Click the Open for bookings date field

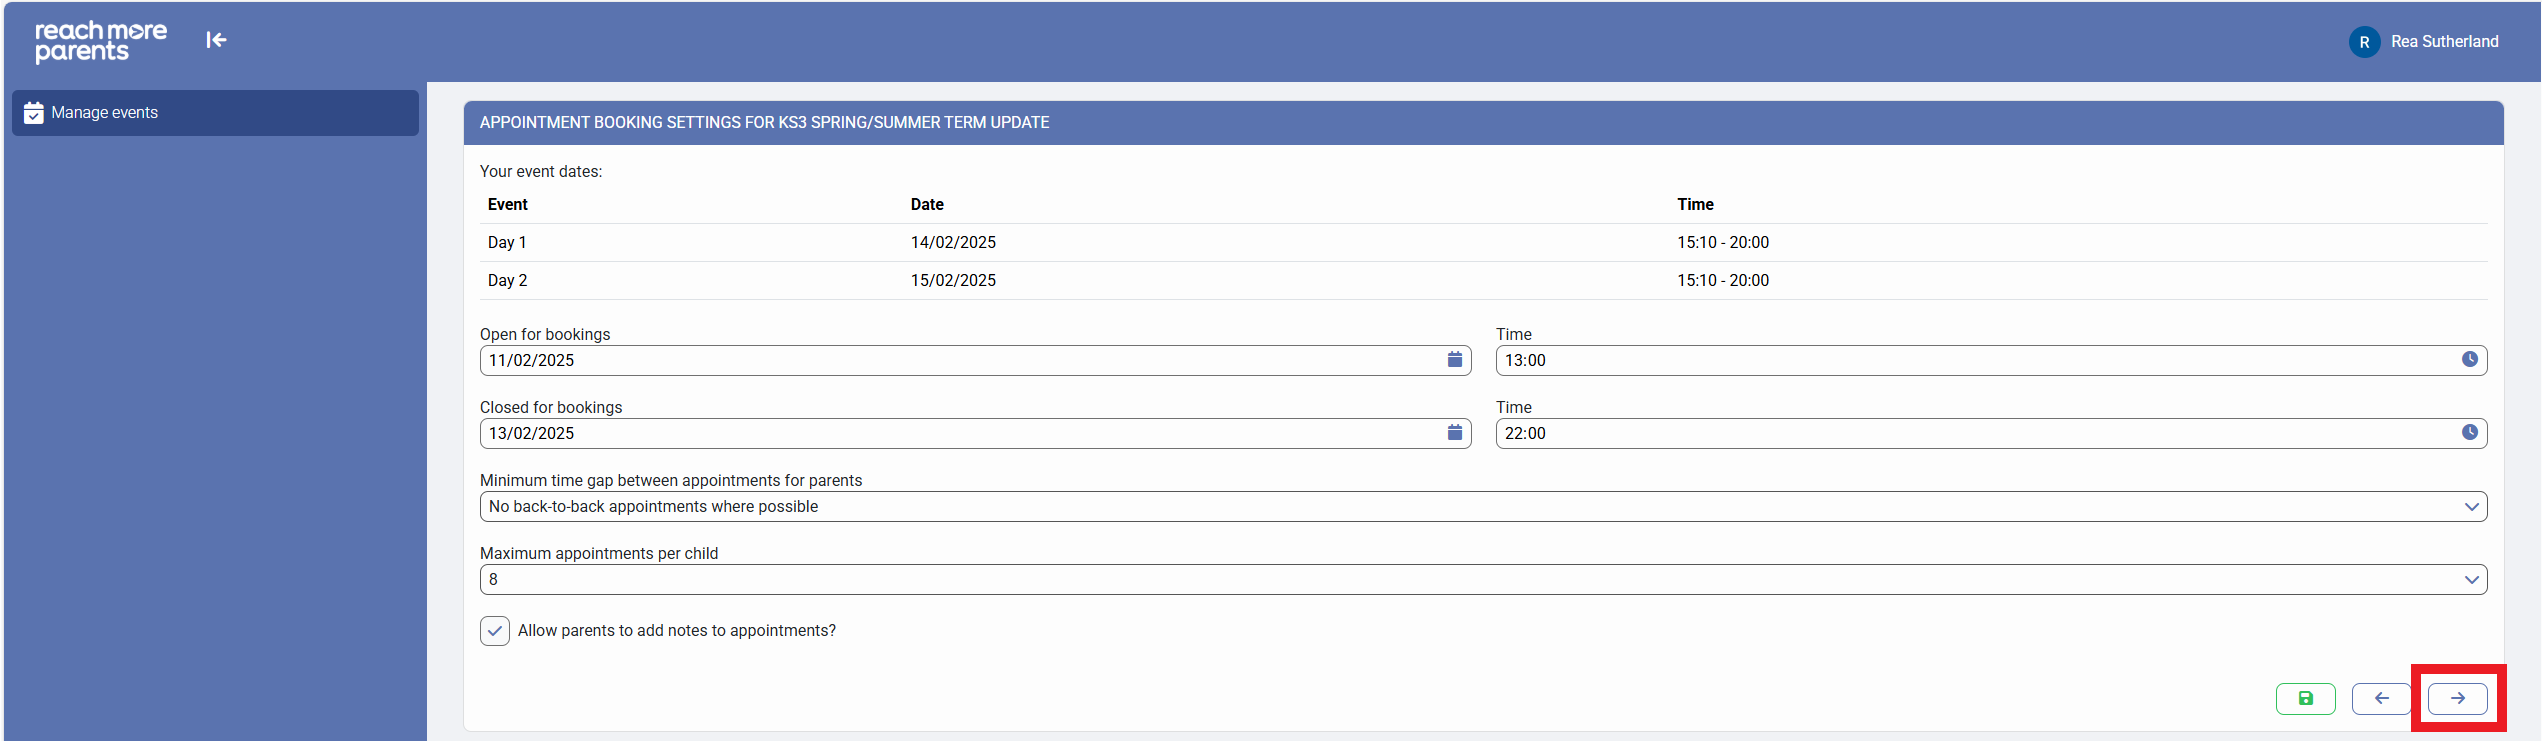click(960, 361)
